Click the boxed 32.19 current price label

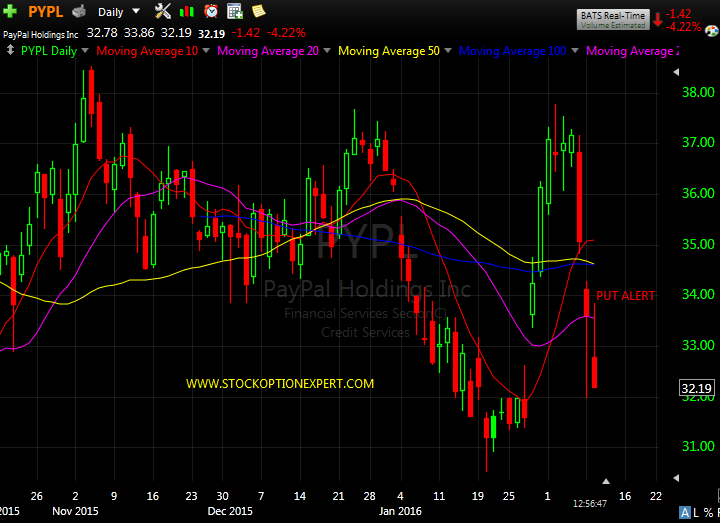tap(697, 388)
